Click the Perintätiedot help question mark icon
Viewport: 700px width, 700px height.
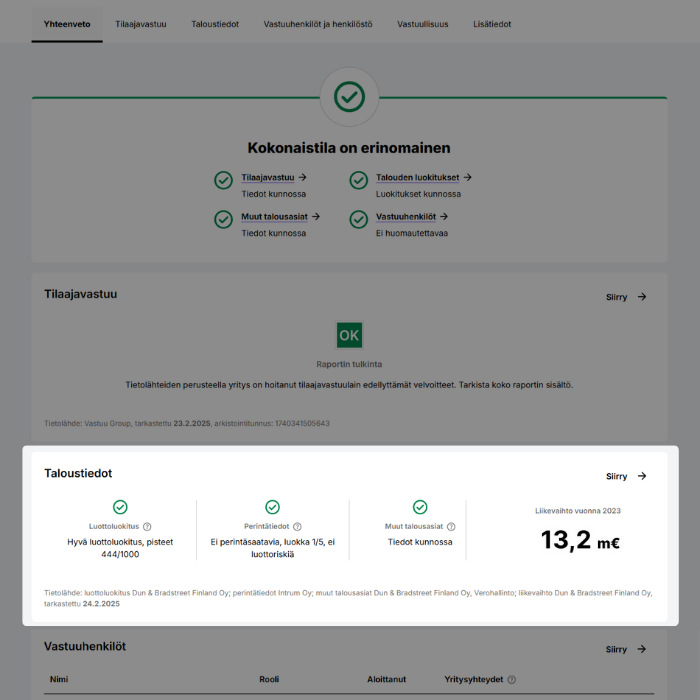click(x=297, y=527)
